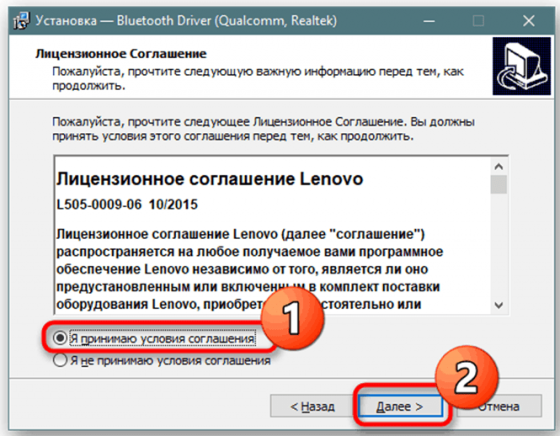
Task: Click the license scrollbar thumb
Action: tap(499, 184)
